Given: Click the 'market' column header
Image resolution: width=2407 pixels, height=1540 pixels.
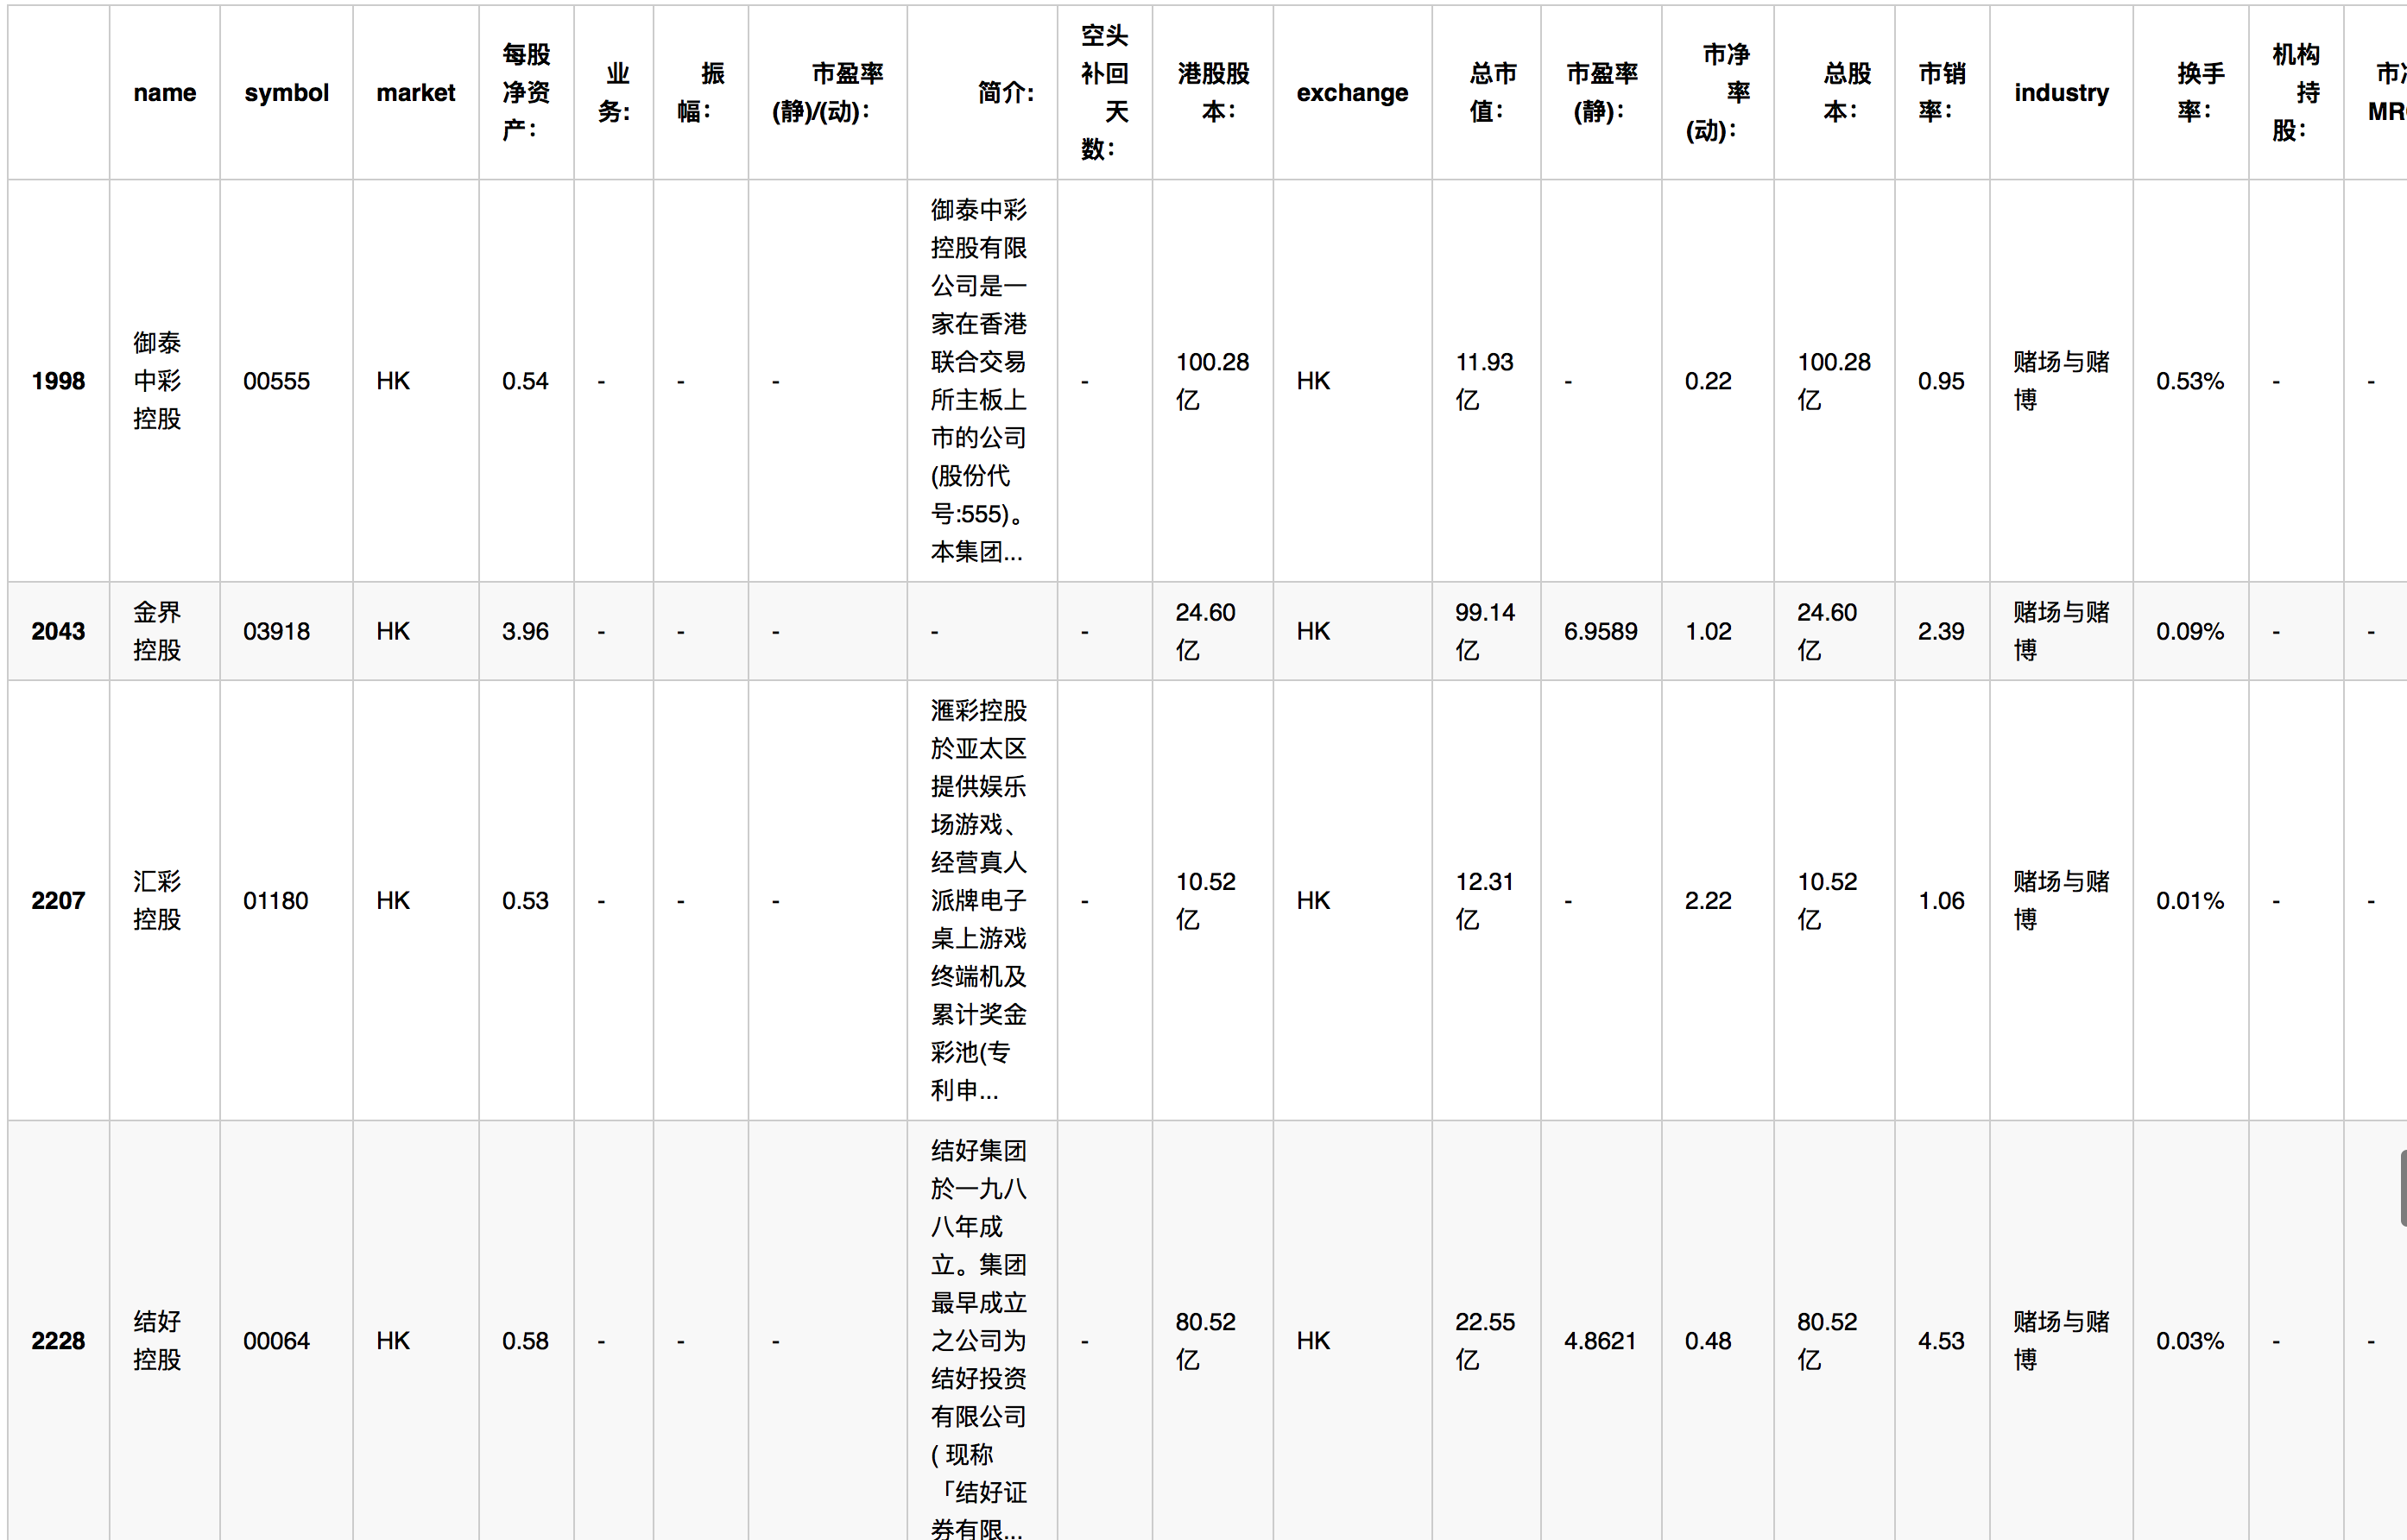Looking at the screenshot, I should click(415, 92).
